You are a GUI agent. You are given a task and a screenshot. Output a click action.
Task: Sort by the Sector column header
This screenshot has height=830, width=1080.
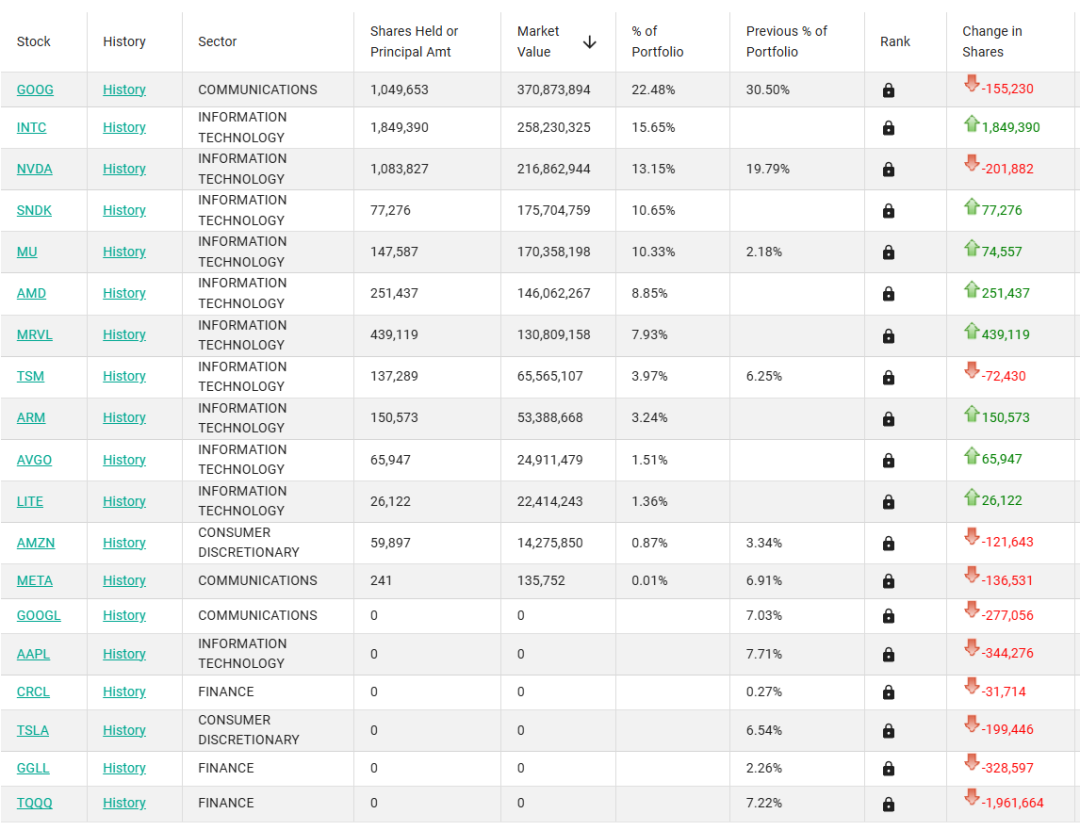pos(217,41)
